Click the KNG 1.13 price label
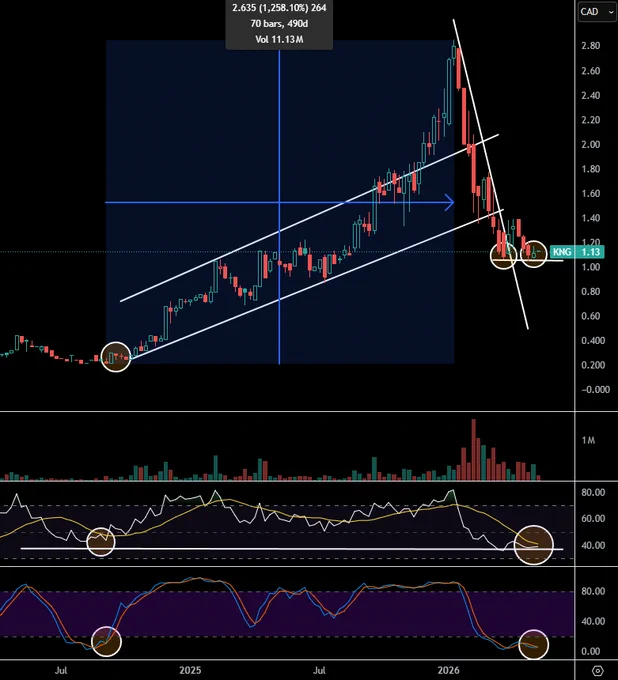Screen dimensions: 618x680 (x=576, y=252)
